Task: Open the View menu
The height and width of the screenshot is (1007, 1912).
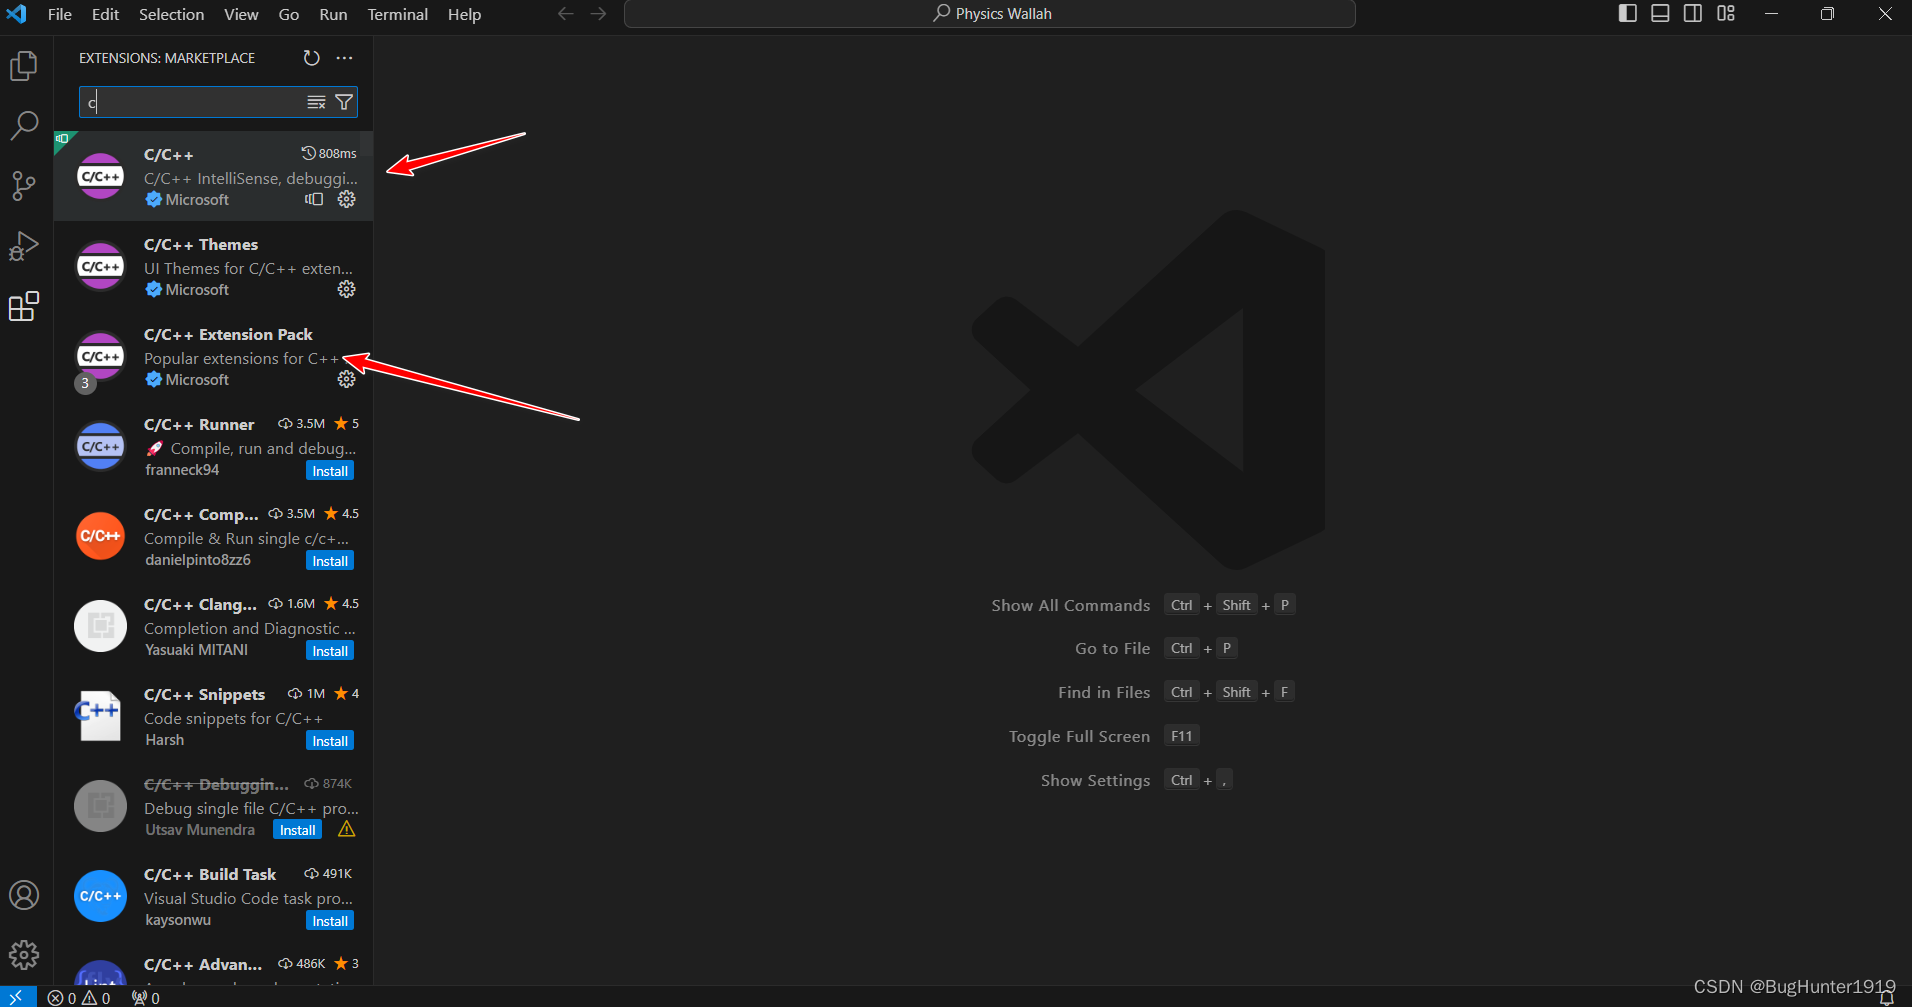Action: [x=241, y=14]
